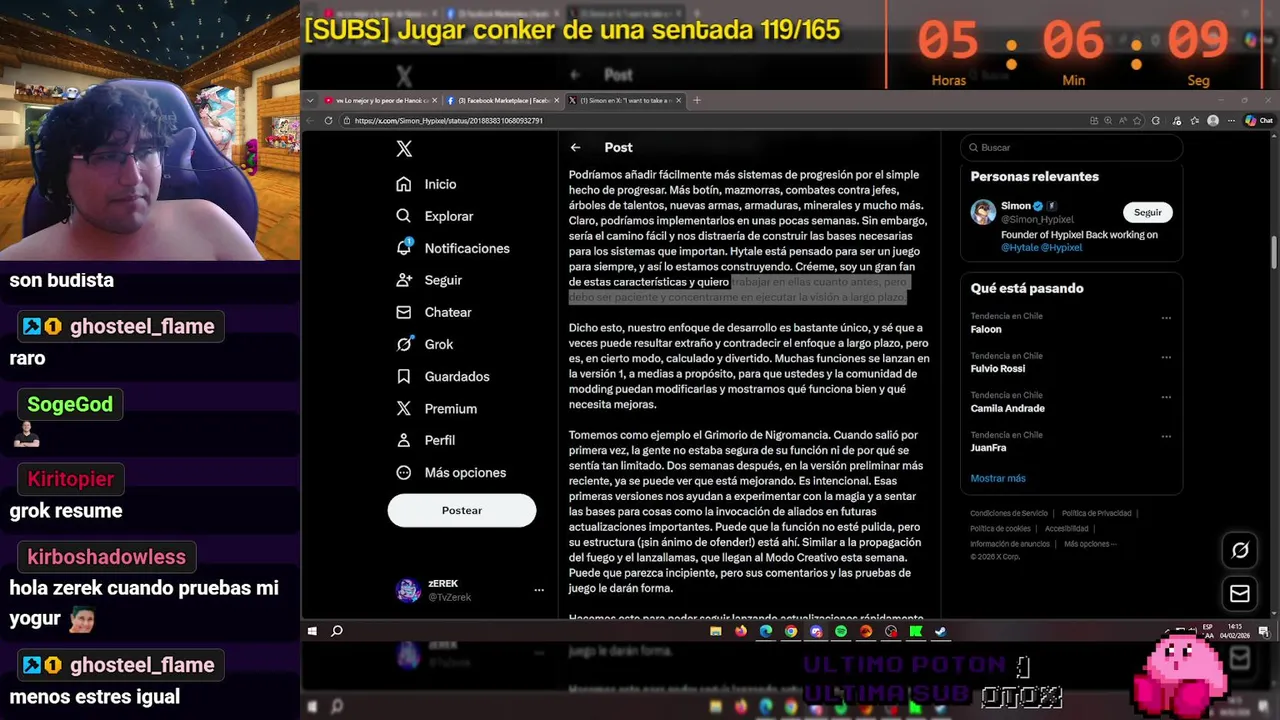Click Seguir button for Simon

click(1148, 212)
